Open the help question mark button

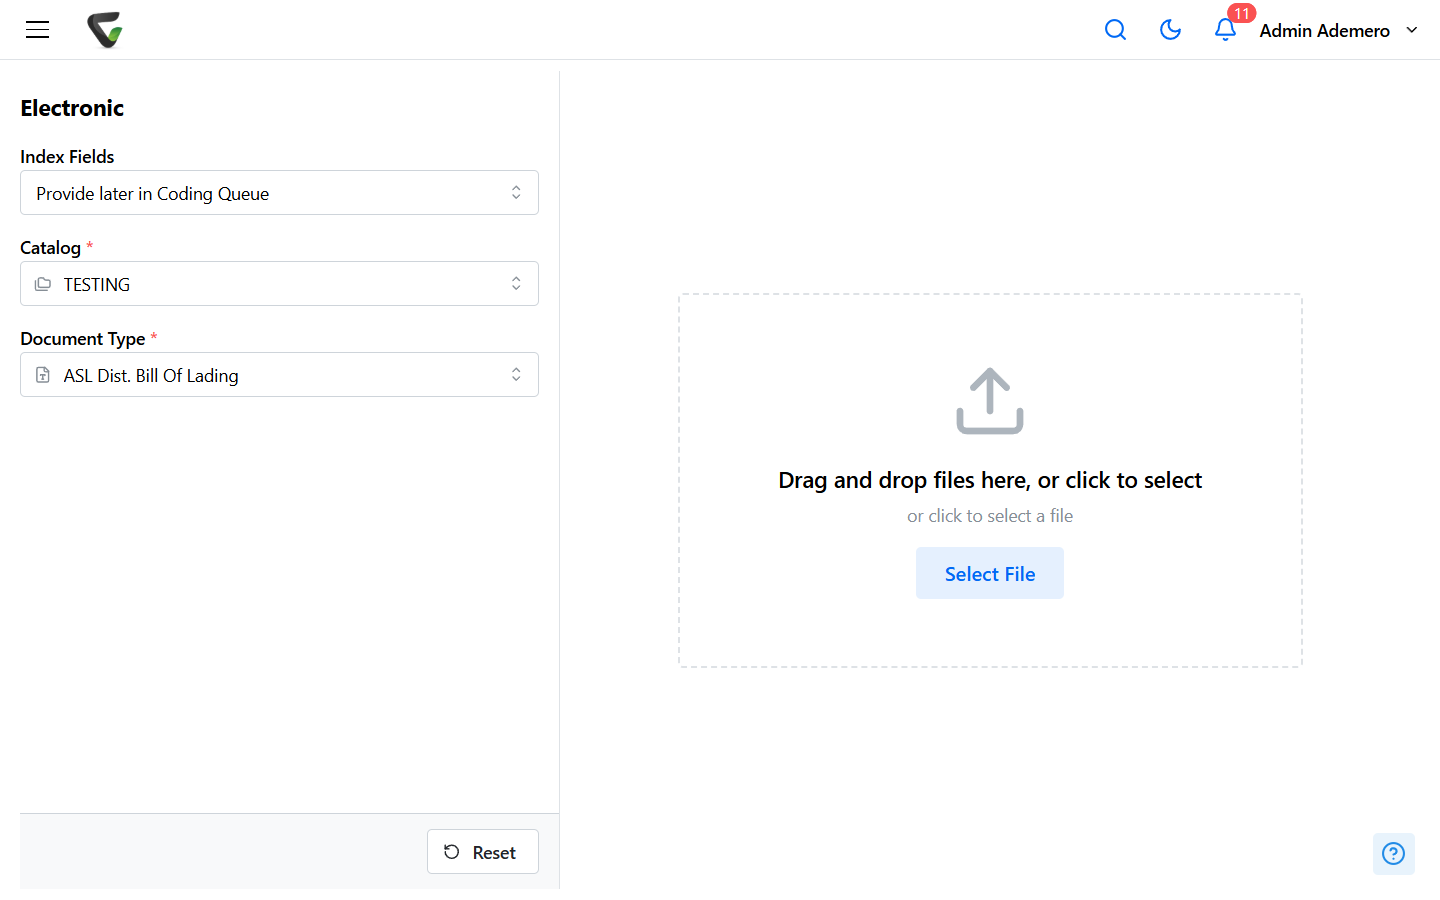1393,853
